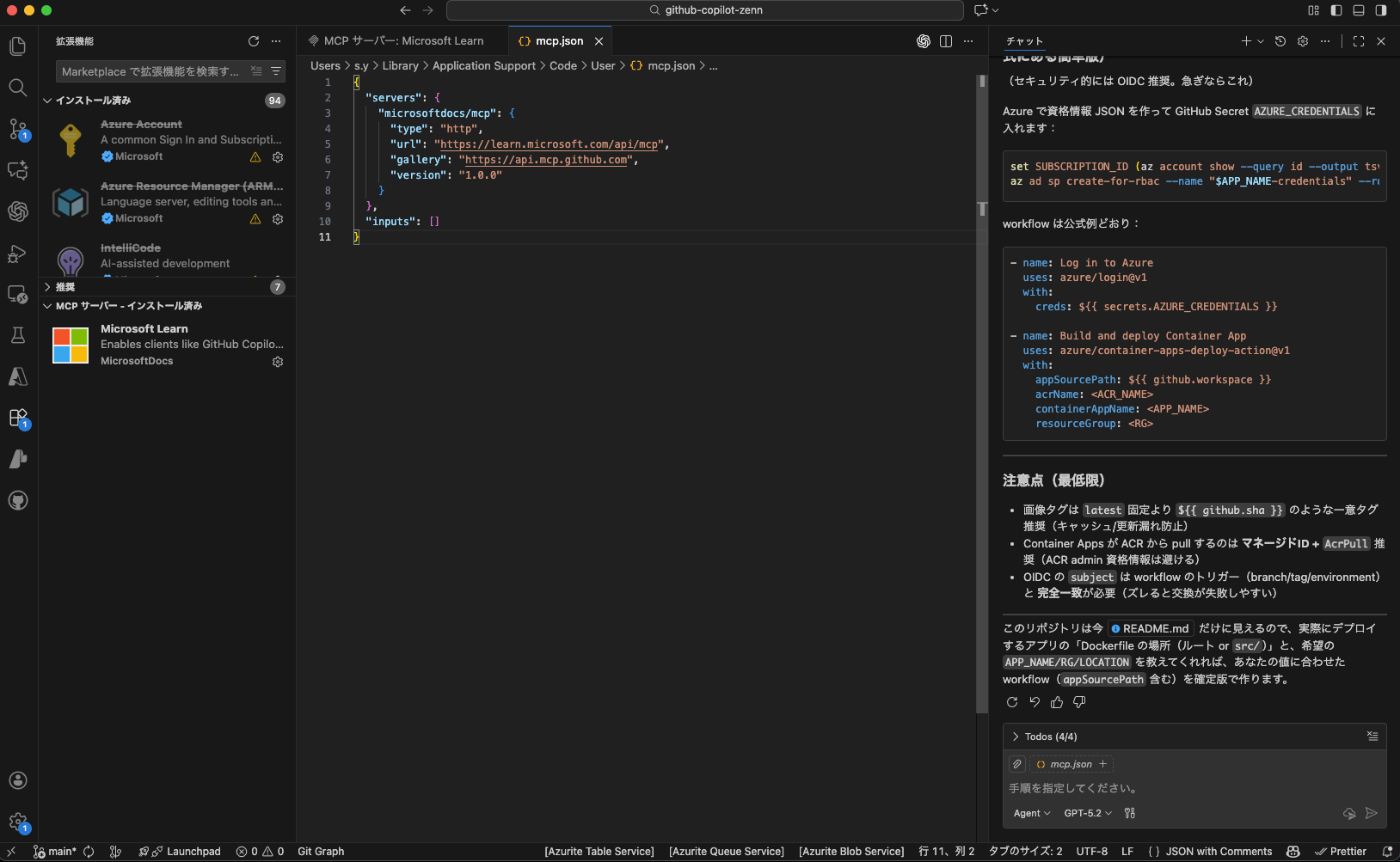The height and width of the screenshot is (862, 1400).
Task: Select the Azure Account extension
Action: click(167, 140)
